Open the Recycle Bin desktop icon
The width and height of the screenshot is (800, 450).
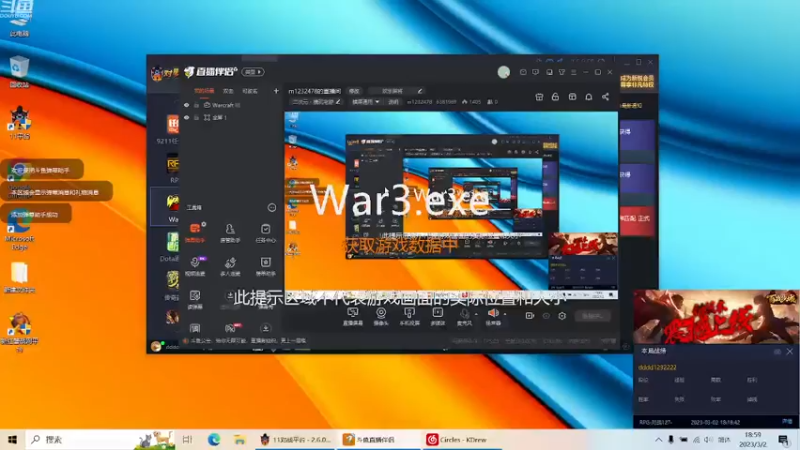tap(19, 72)
